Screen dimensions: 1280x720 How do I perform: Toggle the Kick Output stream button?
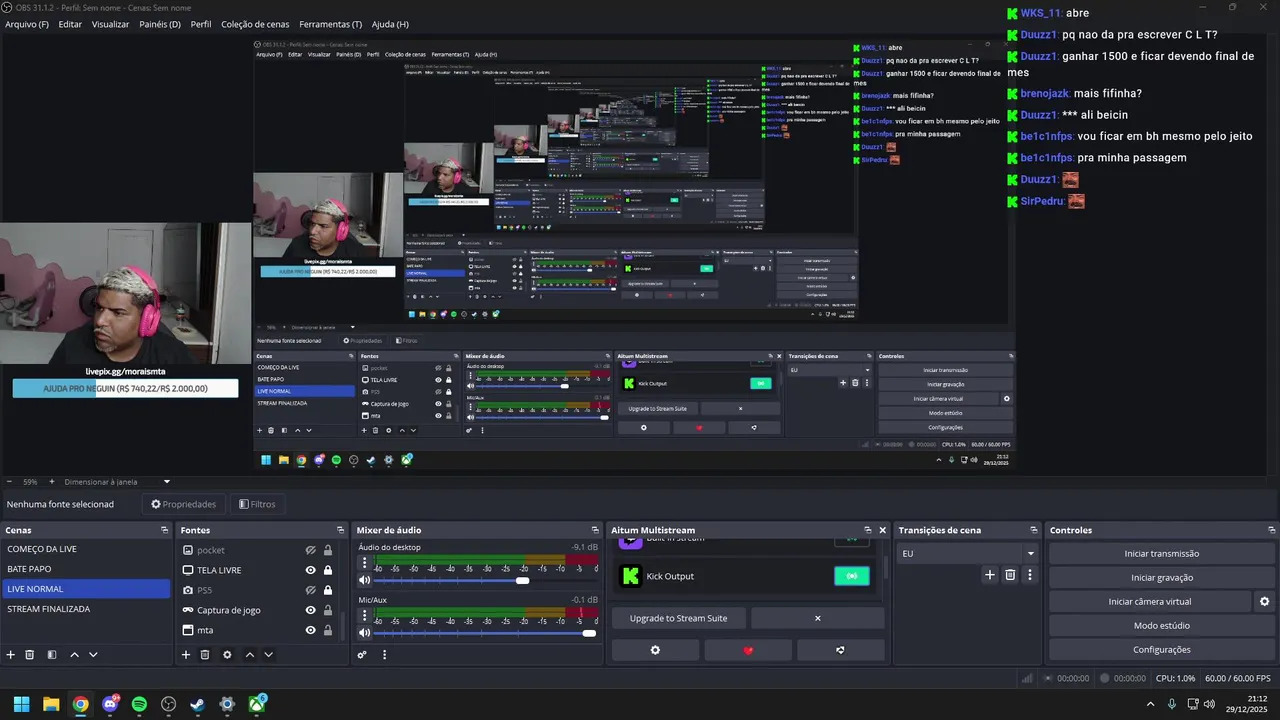click(852, 576)
